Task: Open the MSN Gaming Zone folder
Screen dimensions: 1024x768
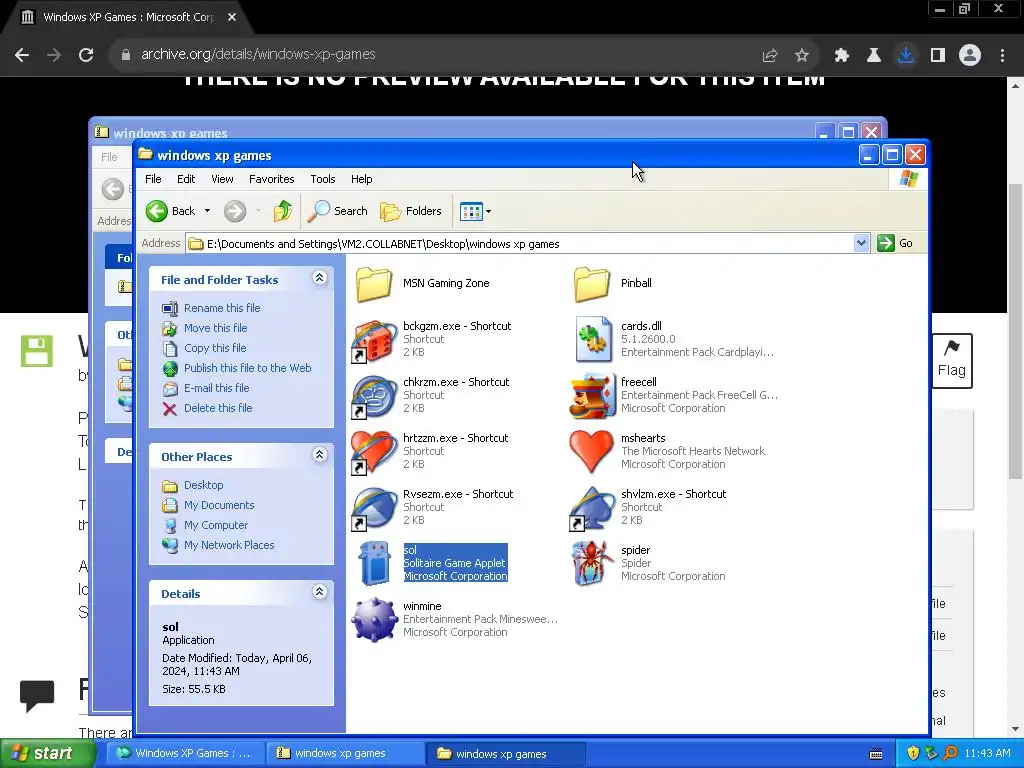Action: coord(374,284)
